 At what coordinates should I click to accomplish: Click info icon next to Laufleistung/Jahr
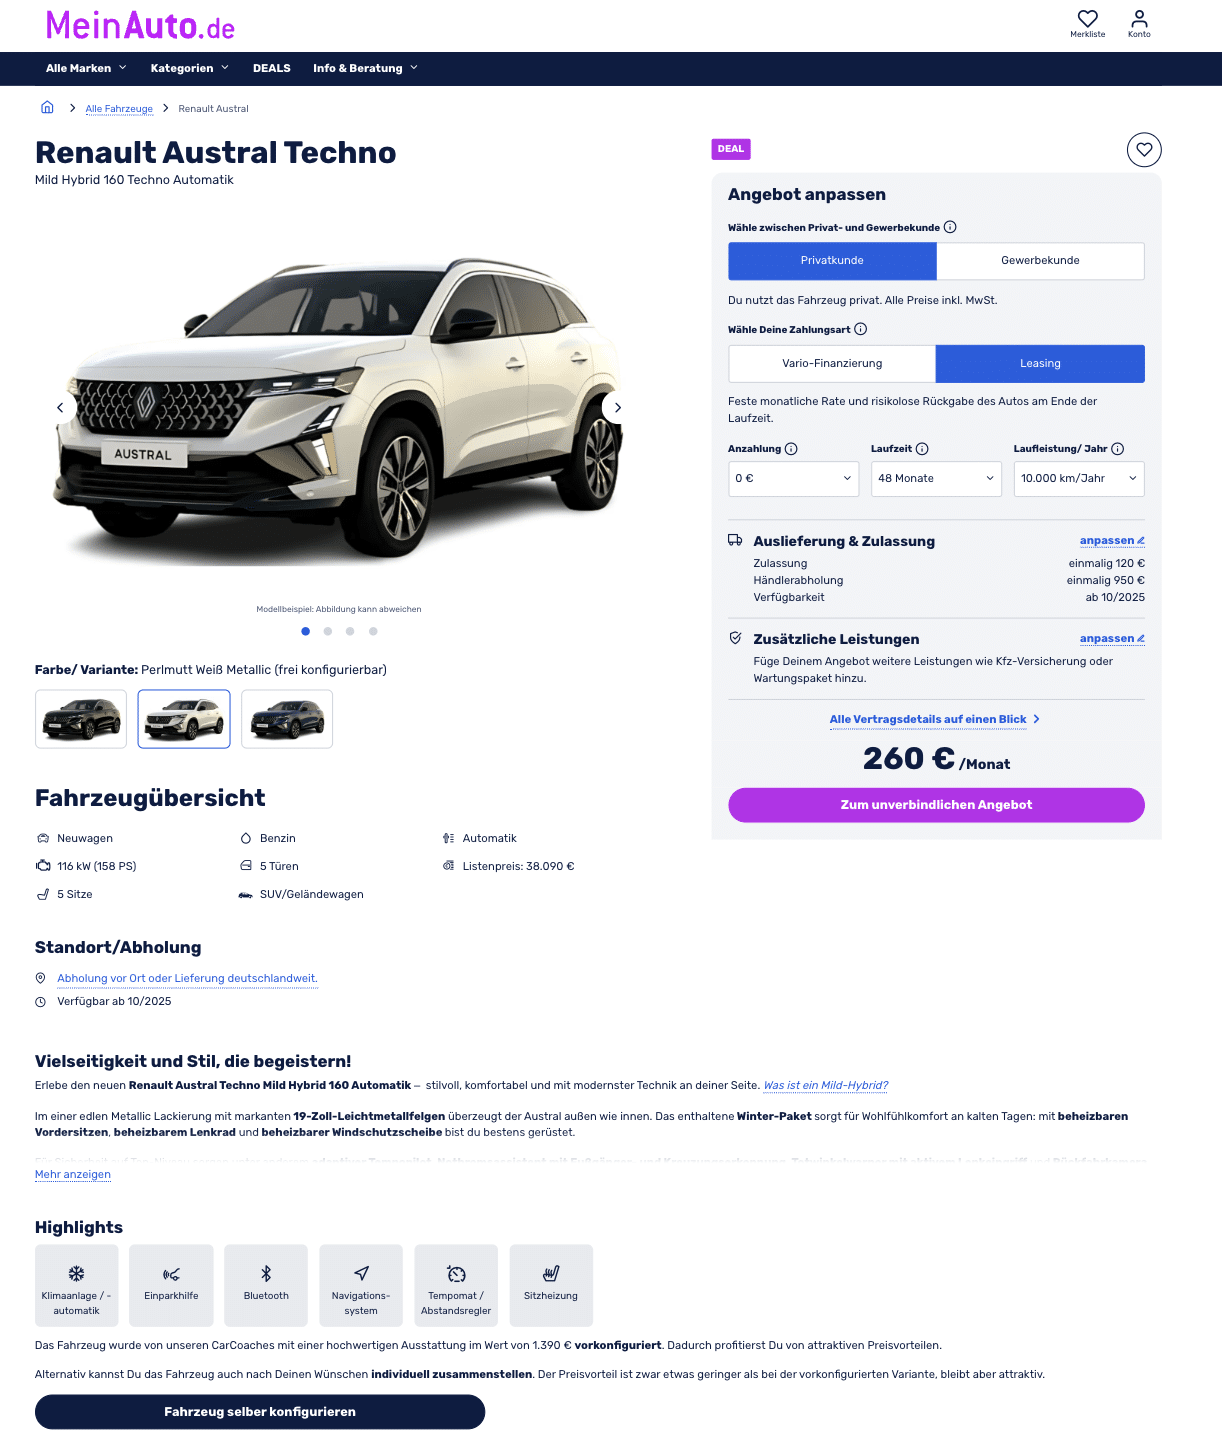[1118, 449]
